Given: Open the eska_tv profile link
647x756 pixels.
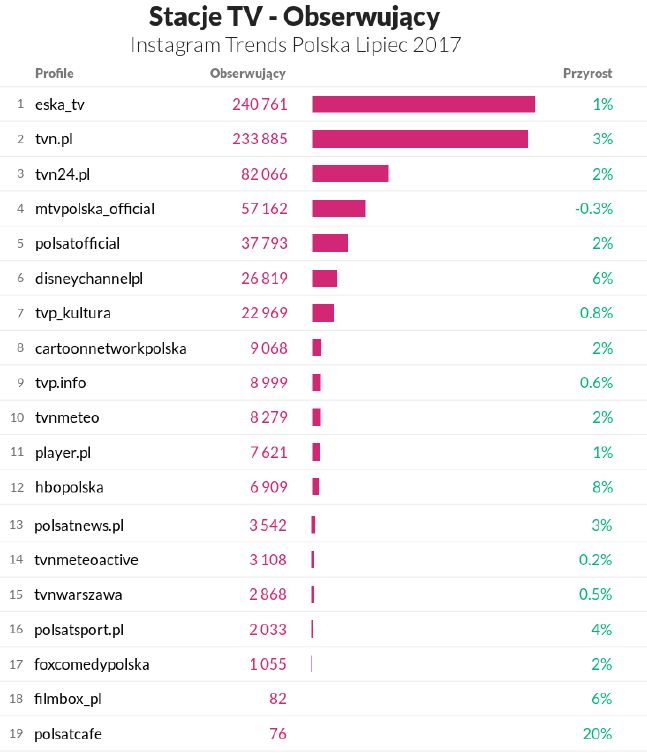Looking at the screenshot, I should click(x=60, y=104).
